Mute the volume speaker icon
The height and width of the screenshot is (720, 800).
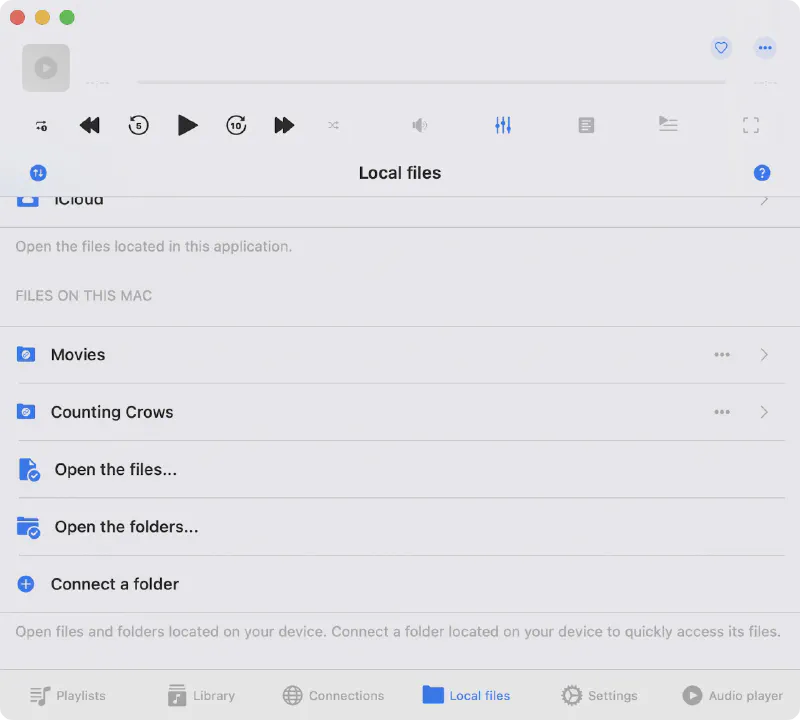(420, 125)
